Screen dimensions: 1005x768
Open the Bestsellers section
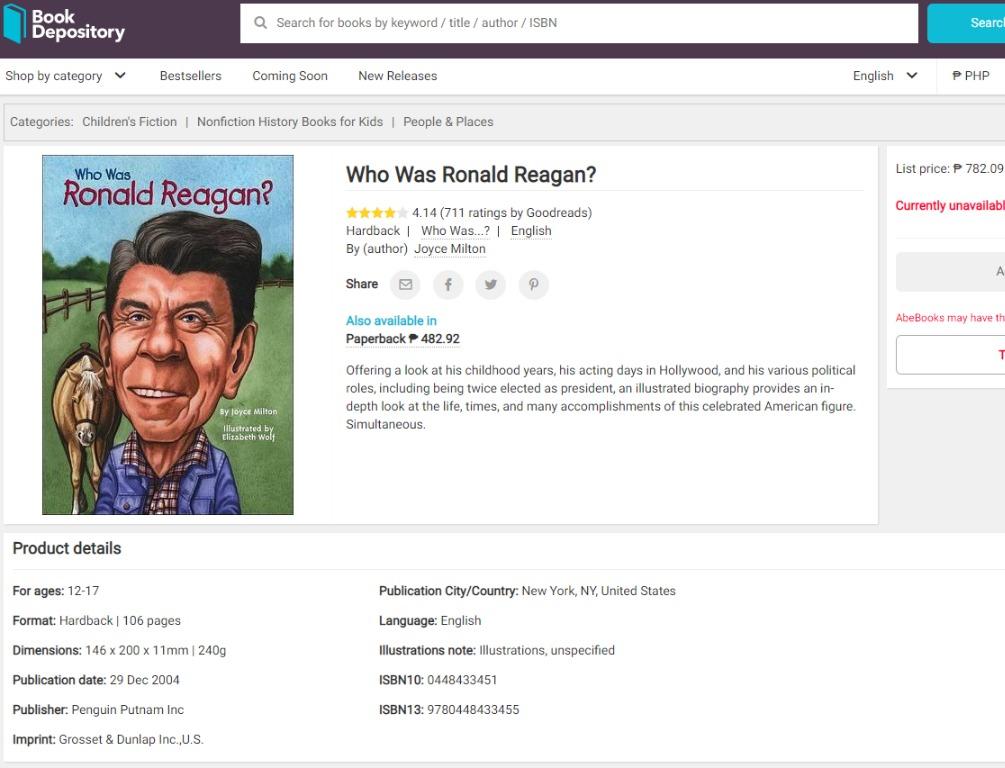tap(190, 75)
